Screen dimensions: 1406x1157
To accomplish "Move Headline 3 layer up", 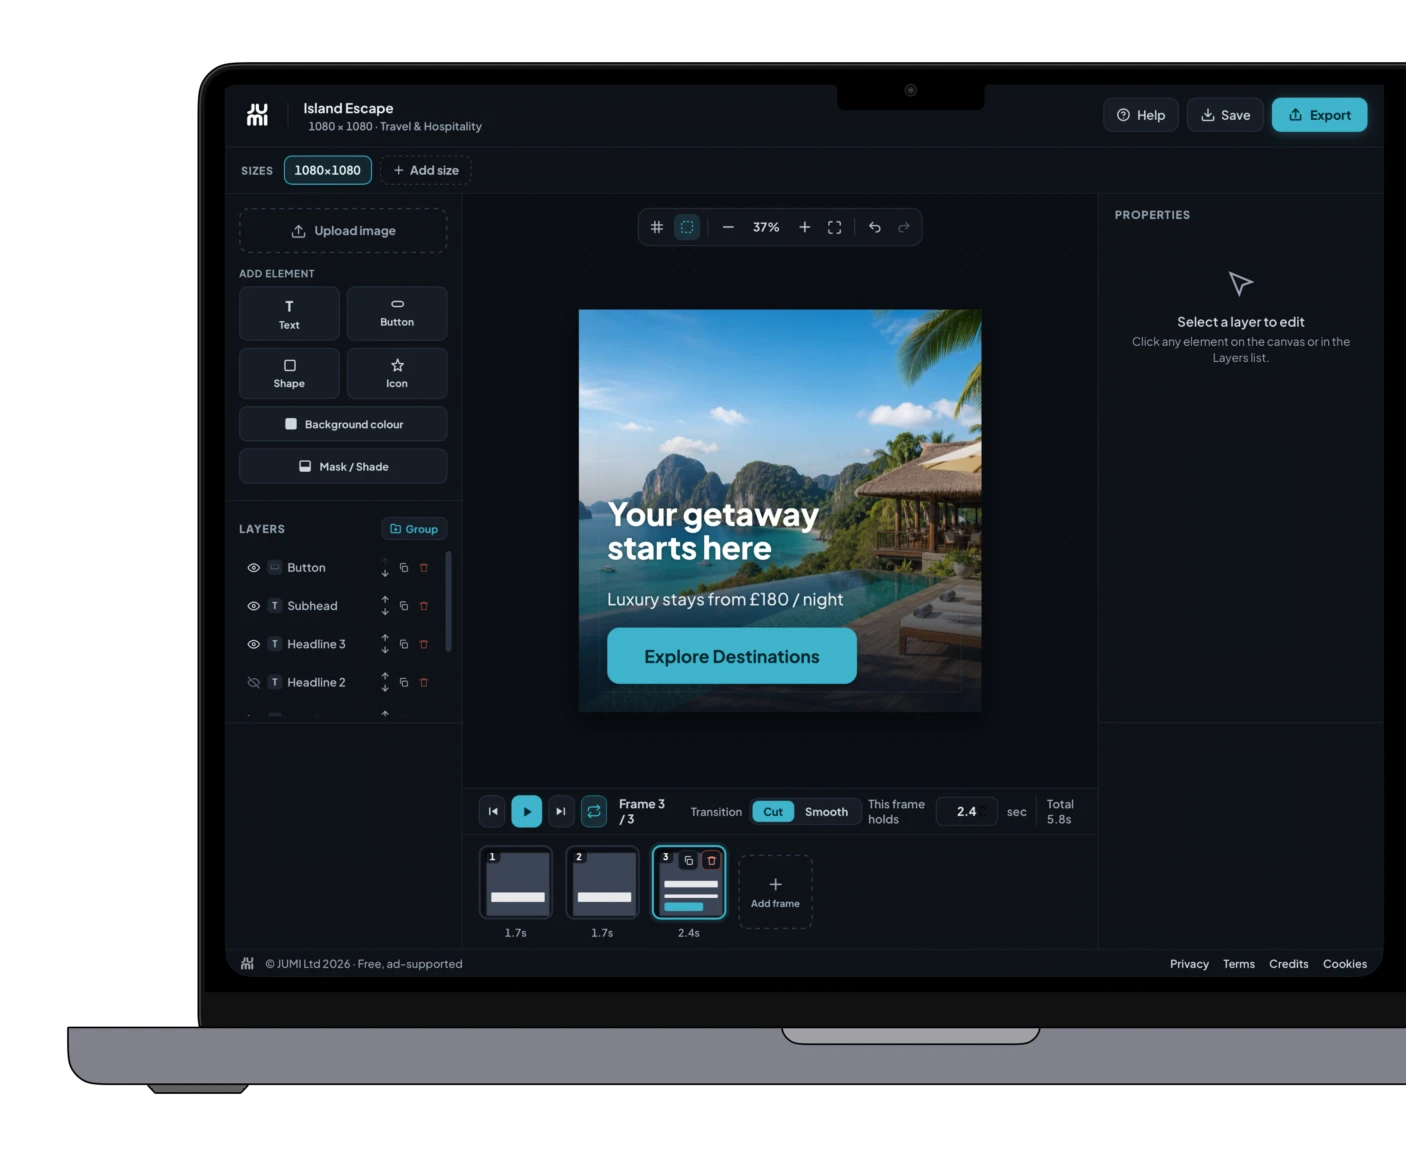I will pos(385,638).
